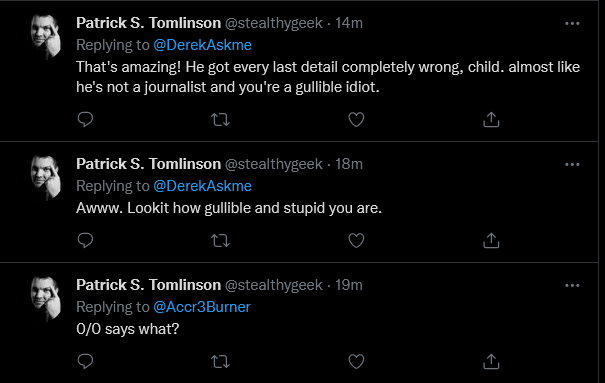The width and height of the screenshot is (605, 383).
Task: Like the 'Awww. Lookit' tweet
Action: click(356, 241)
